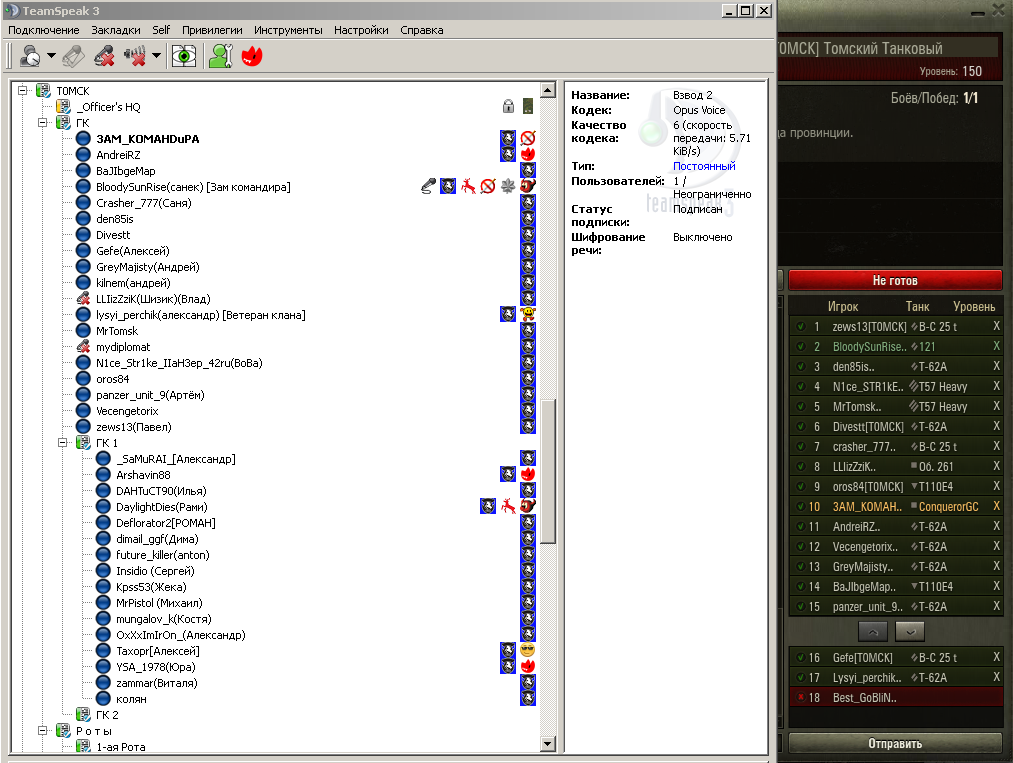Open the contacts manager icon
This screenshot has height=763, width=1013.
coord(220,56)
